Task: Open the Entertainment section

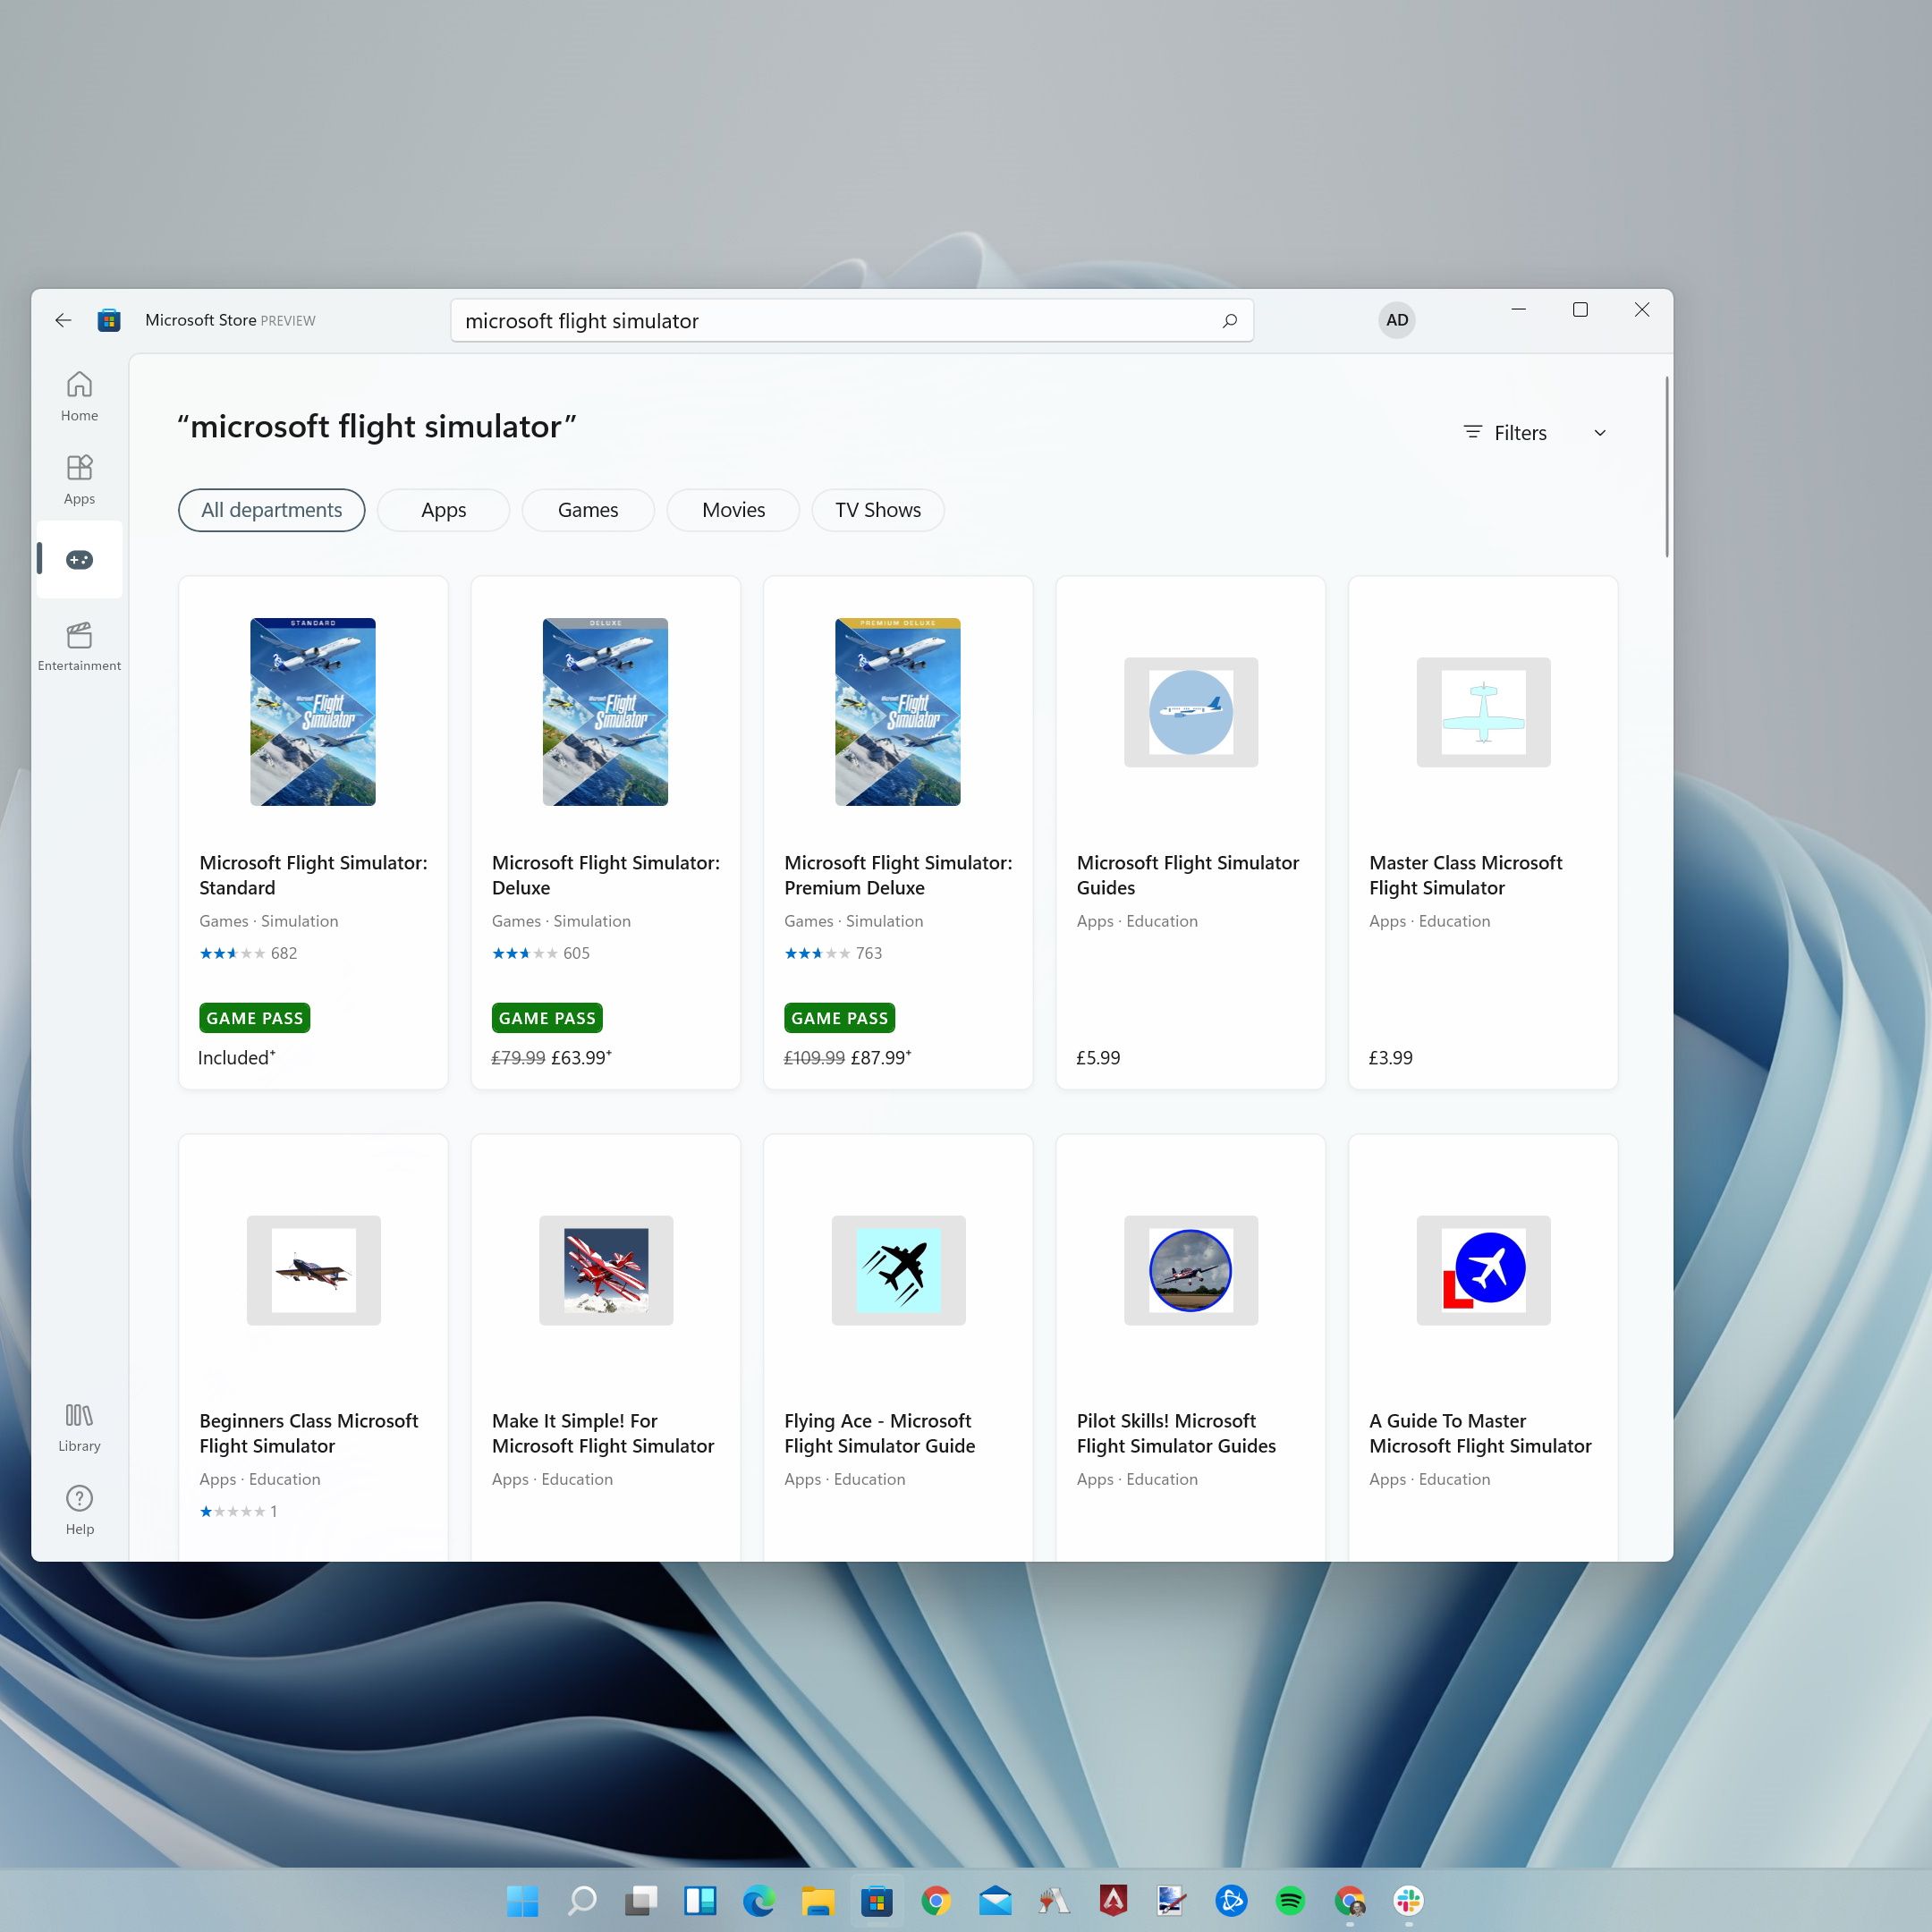Action: pyautogui.click(x=79, y=645)
